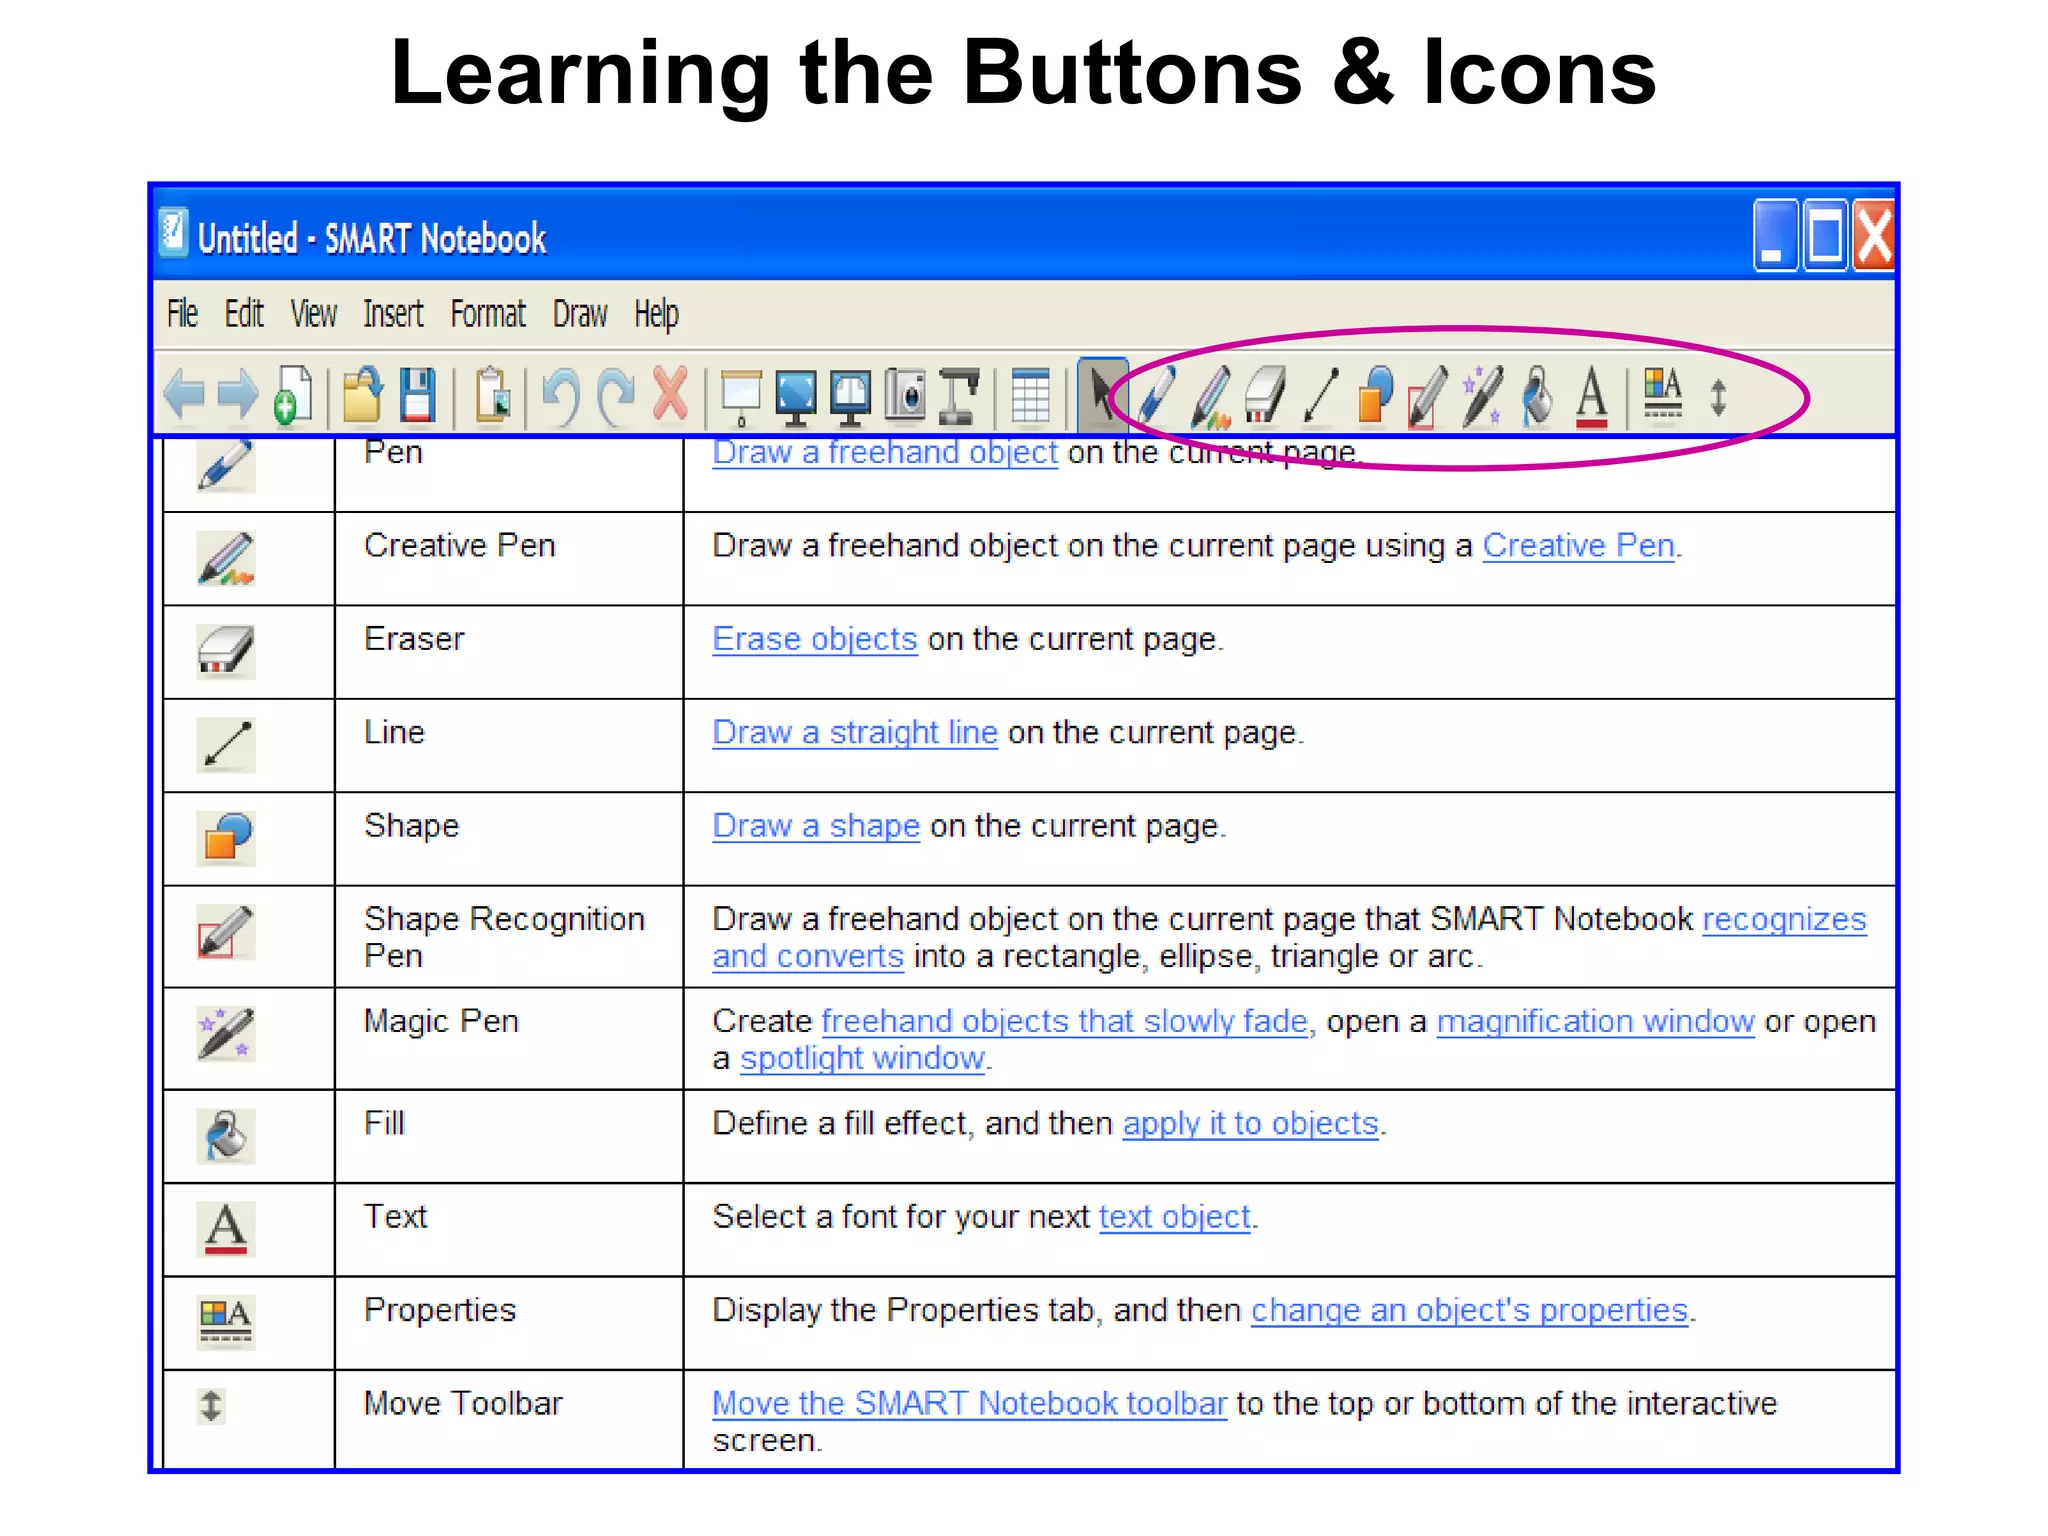Insert a table with the grid icon
This screenshot has width=2048, height=1536.
[x=1030, y=396]
